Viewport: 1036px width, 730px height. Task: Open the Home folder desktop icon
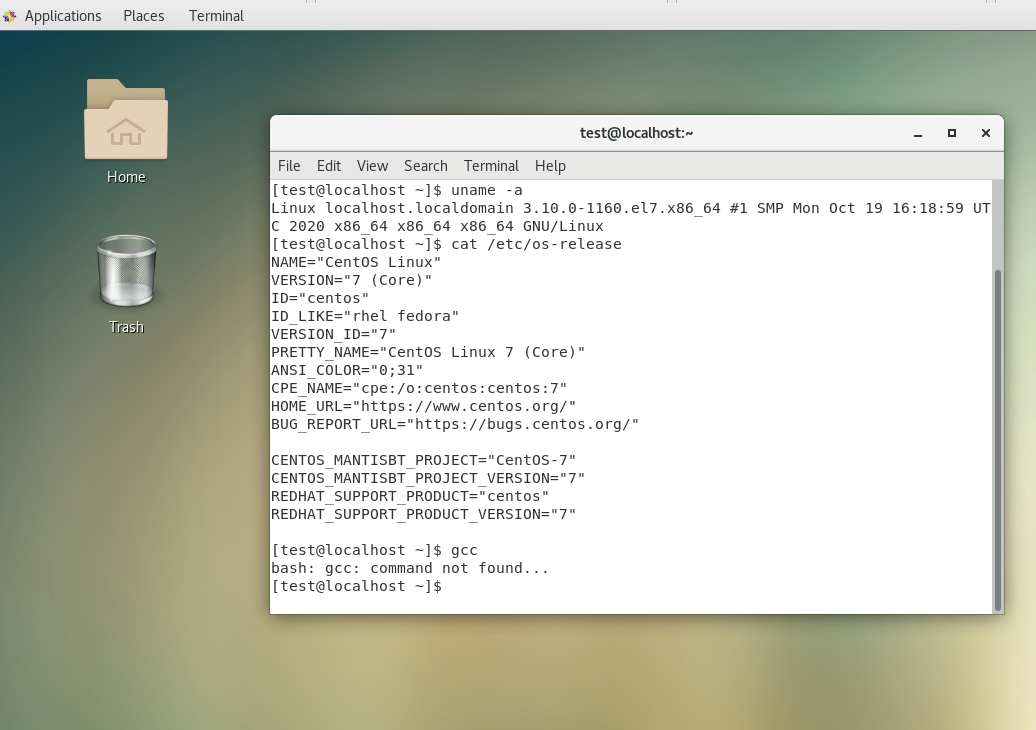pos(126,120)
